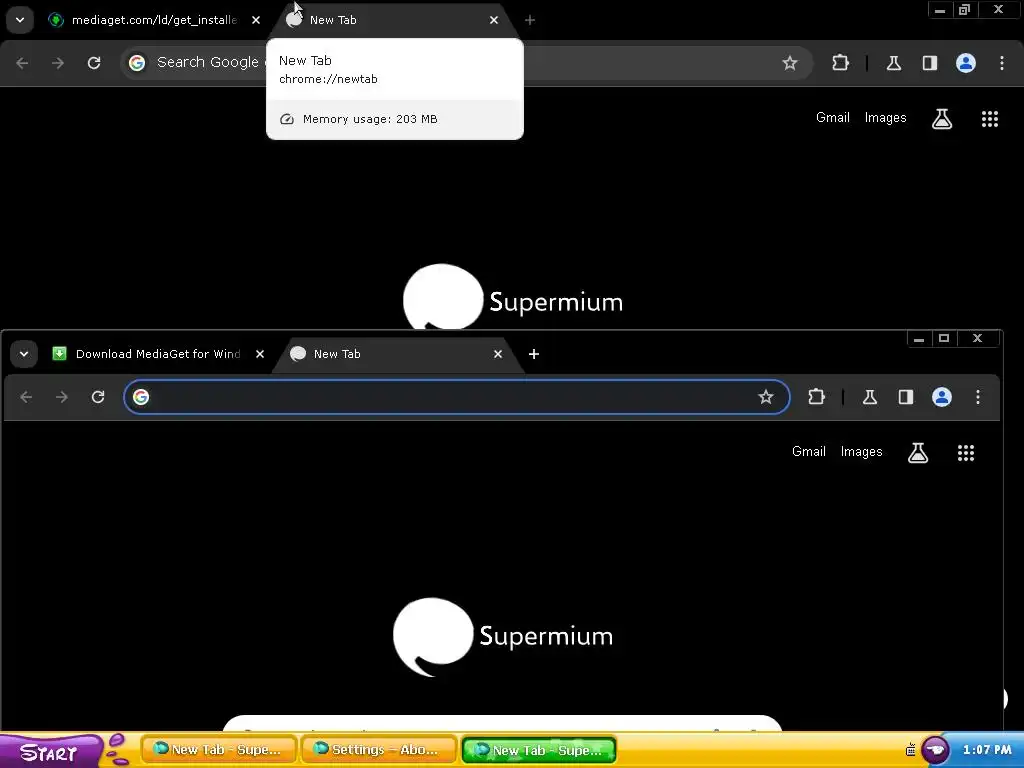Screen dimensions: 1024x768
Task: Switch to first New Tab - Supe... taskbar button
Action: tap(219, 750)
